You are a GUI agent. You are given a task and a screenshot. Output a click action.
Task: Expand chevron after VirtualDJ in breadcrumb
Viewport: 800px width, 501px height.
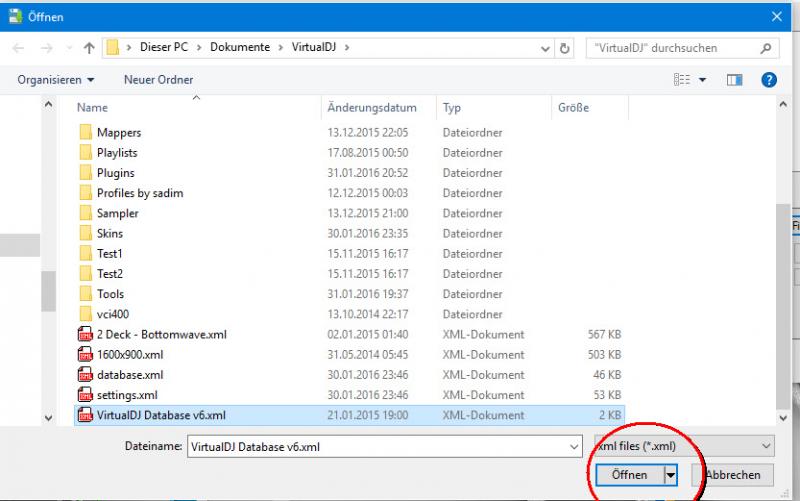347,47
